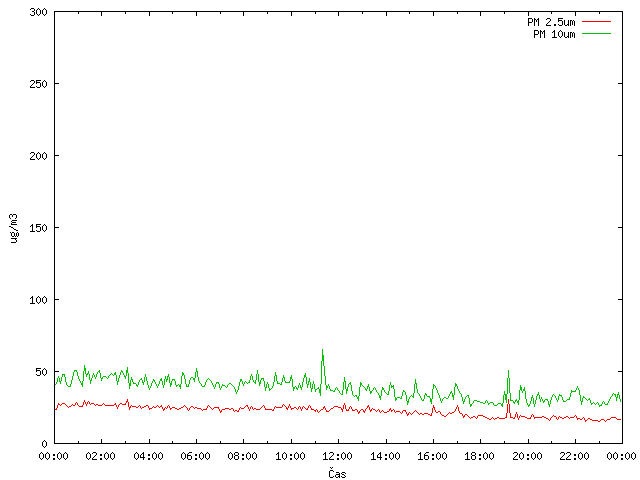This screenshot has height=480, width=640.
Task: Click the 200 y-axis tick label
Action: [x=38, y=156]
